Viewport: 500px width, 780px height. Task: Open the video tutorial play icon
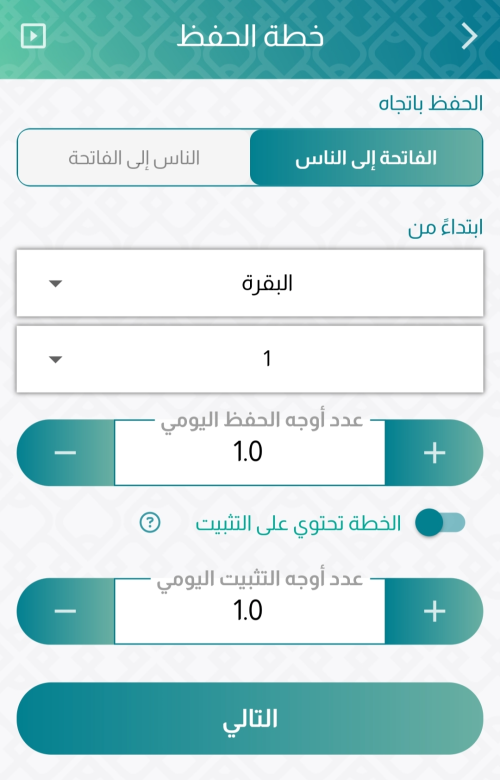(33, 36)
